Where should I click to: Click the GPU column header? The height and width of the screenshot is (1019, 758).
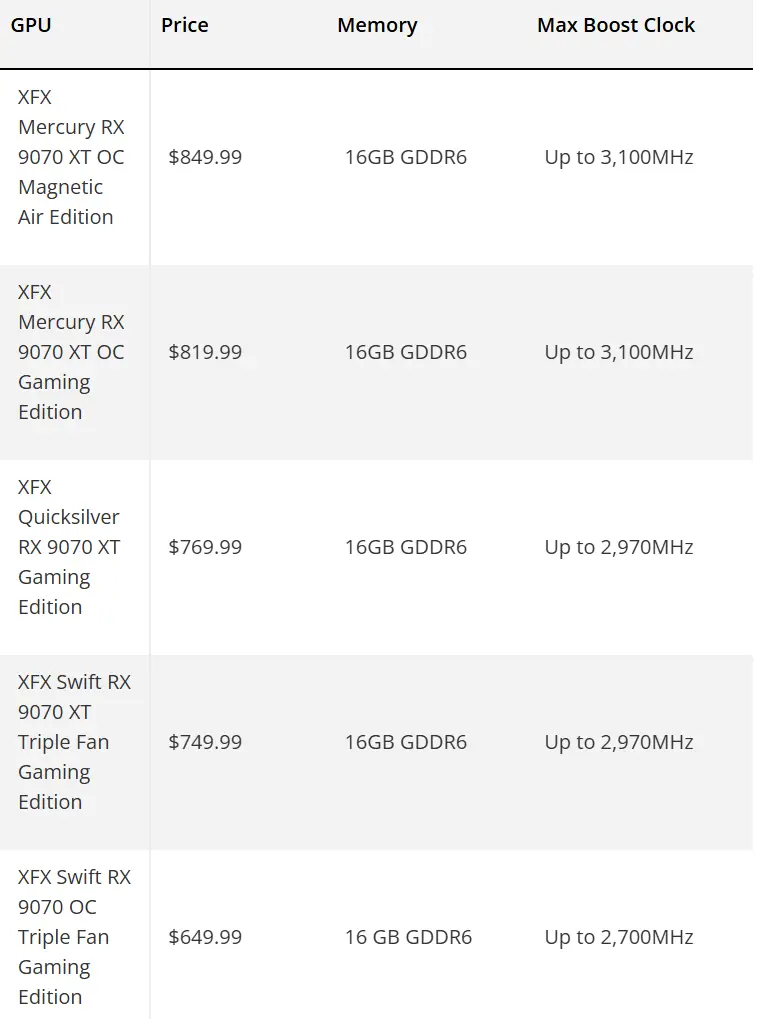tap(31, 25)
